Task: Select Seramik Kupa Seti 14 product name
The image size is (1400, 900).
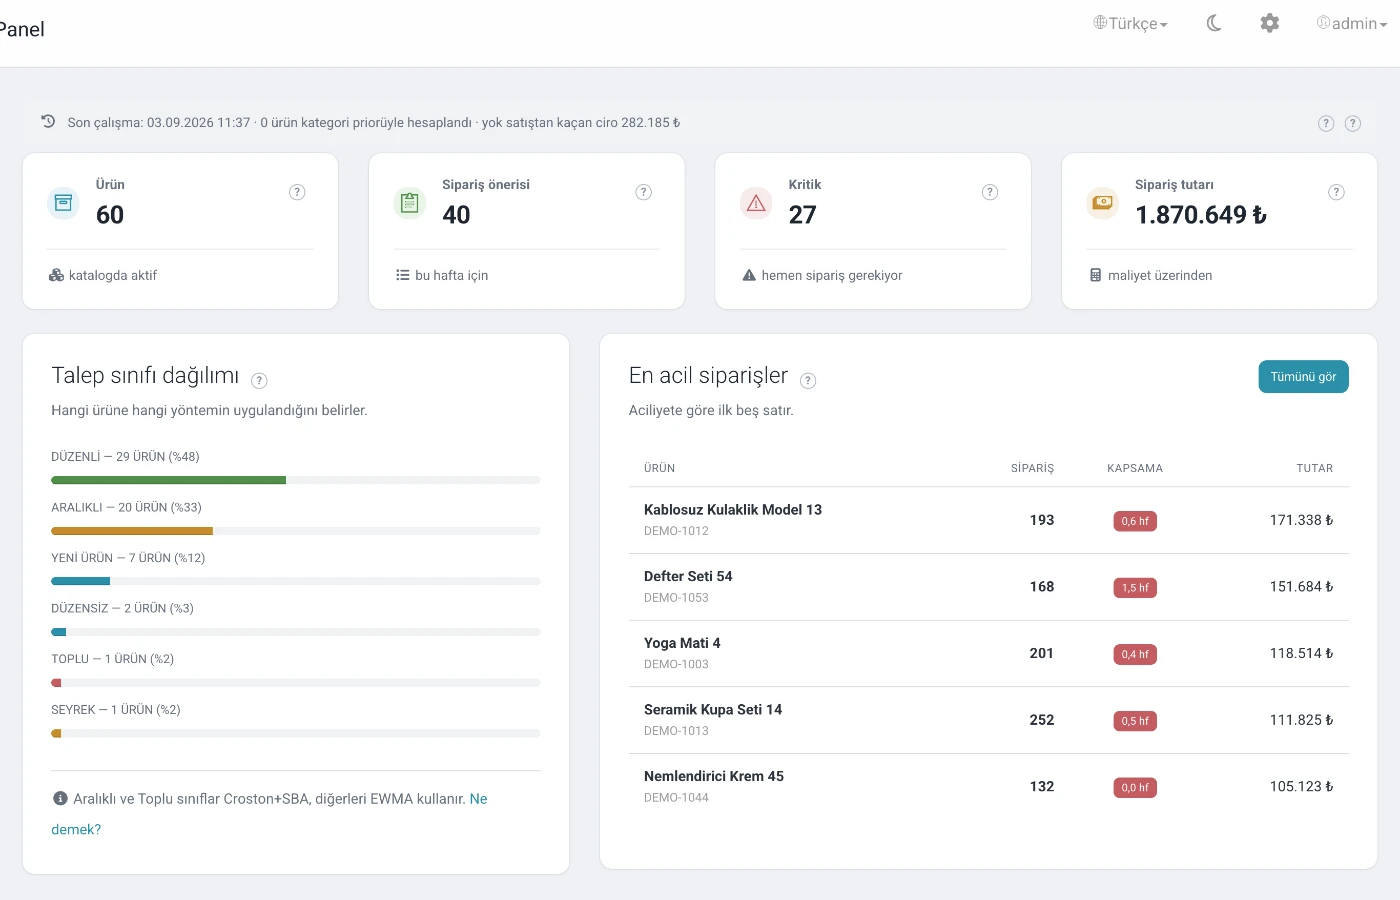Action: [x=713, y=710]
